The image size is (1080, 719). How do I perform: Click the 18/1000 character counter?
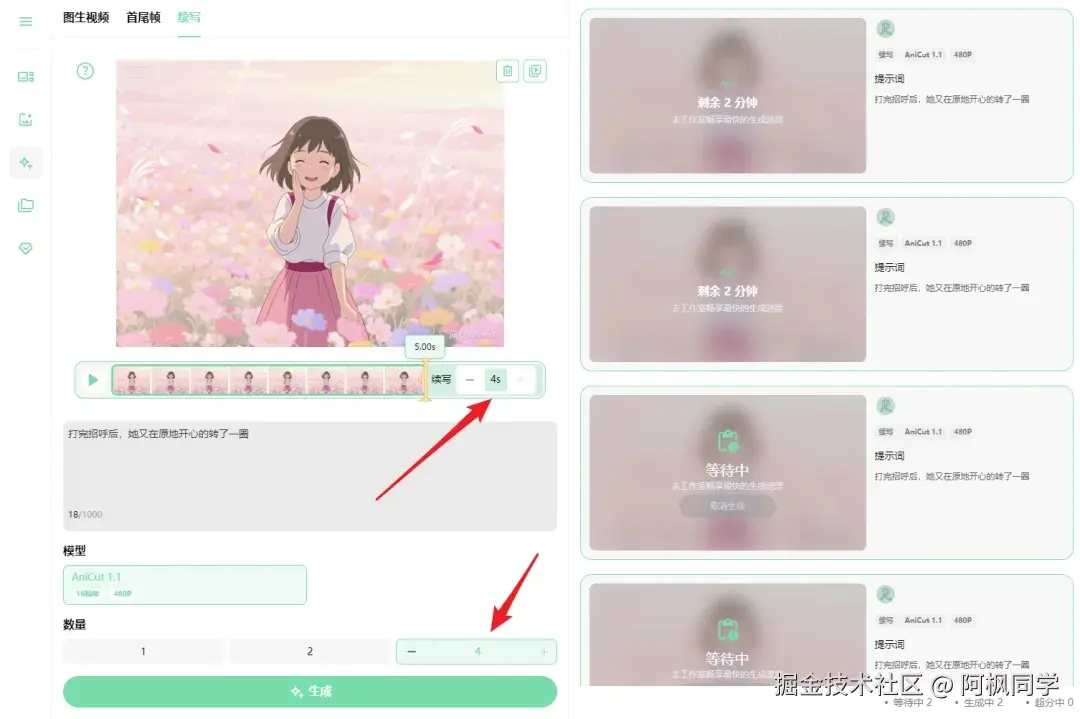85,514
